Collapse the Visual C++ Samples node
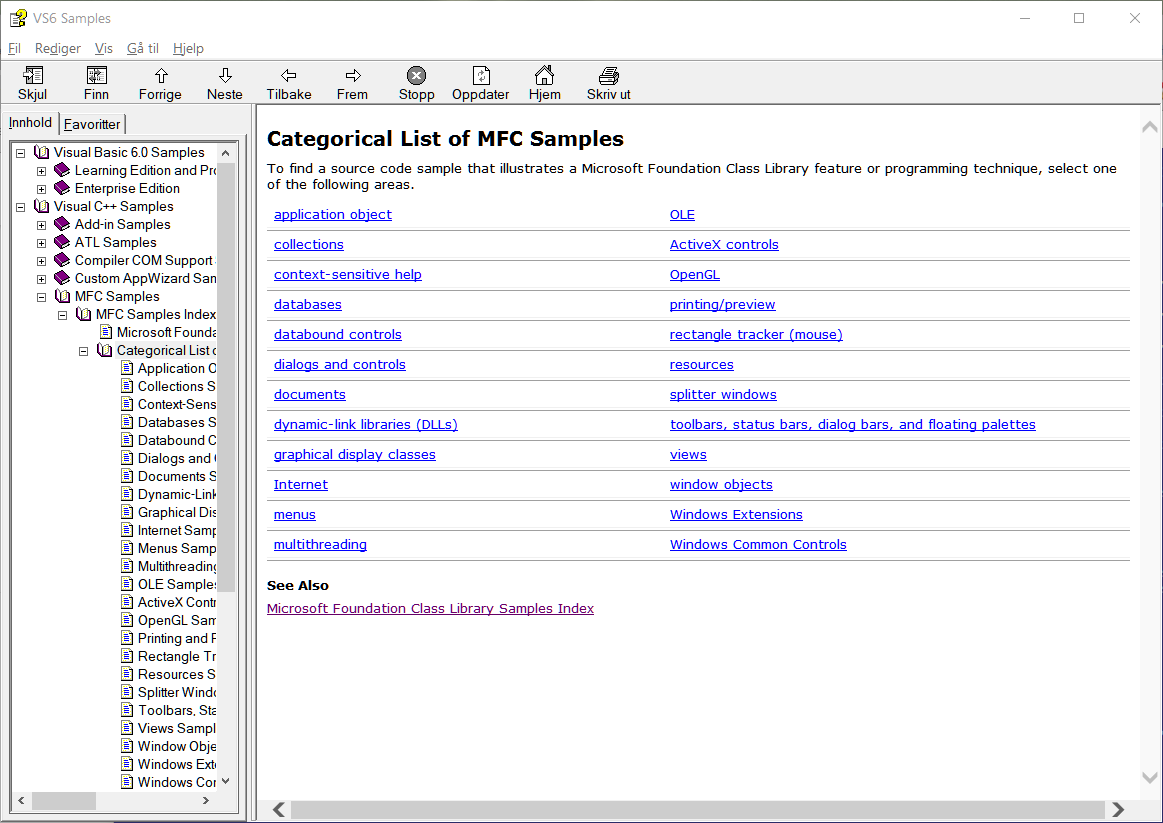 (21, 207)
